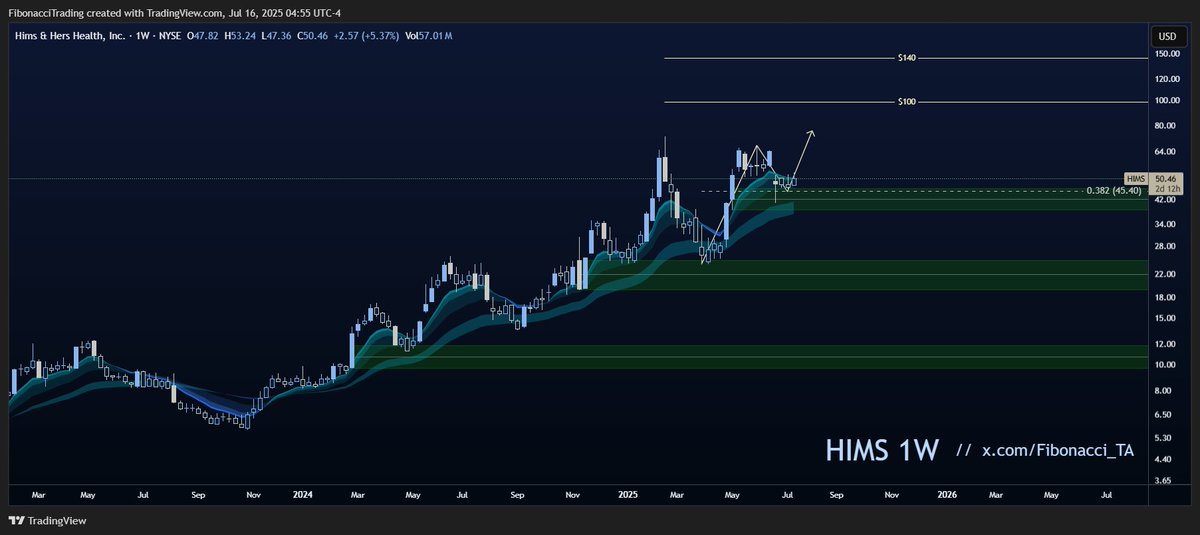This screenshot has width=1200, height=535.
Task: Click the 150.00 price axis label
Action: 1166,54
